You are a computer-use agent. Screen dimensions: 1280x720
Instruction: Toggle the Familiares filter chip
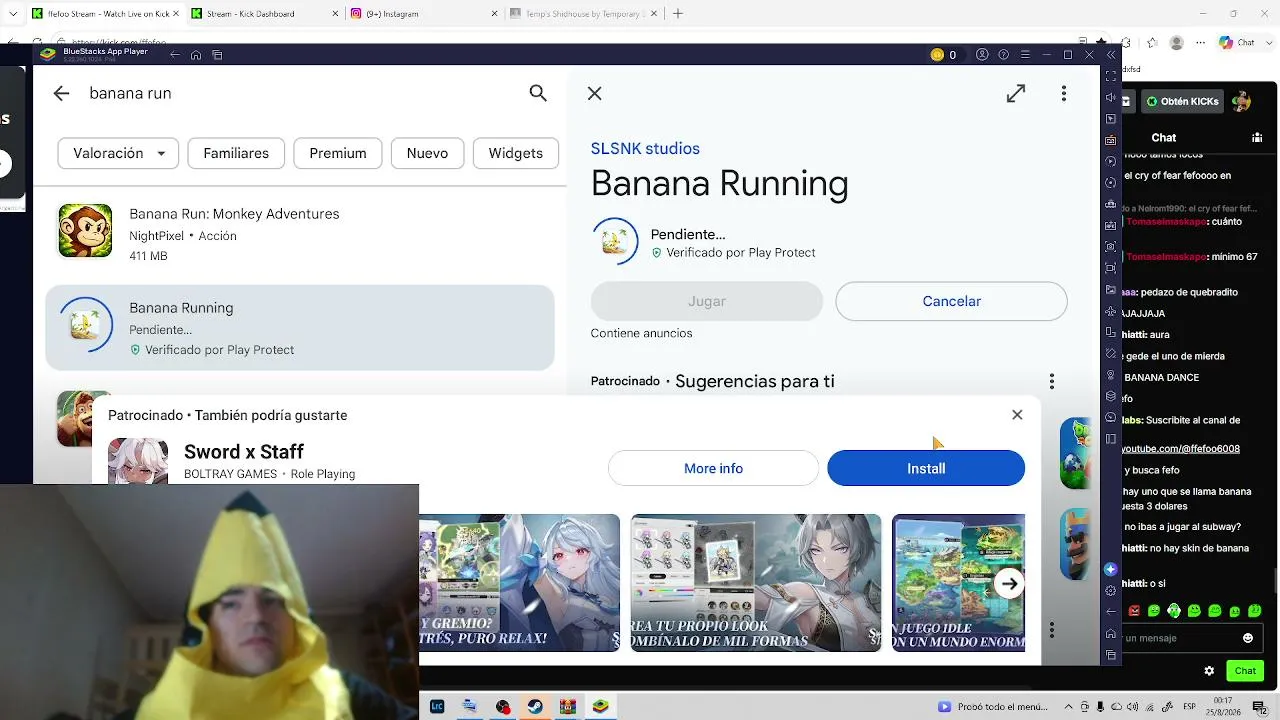[x=236, y=153]
